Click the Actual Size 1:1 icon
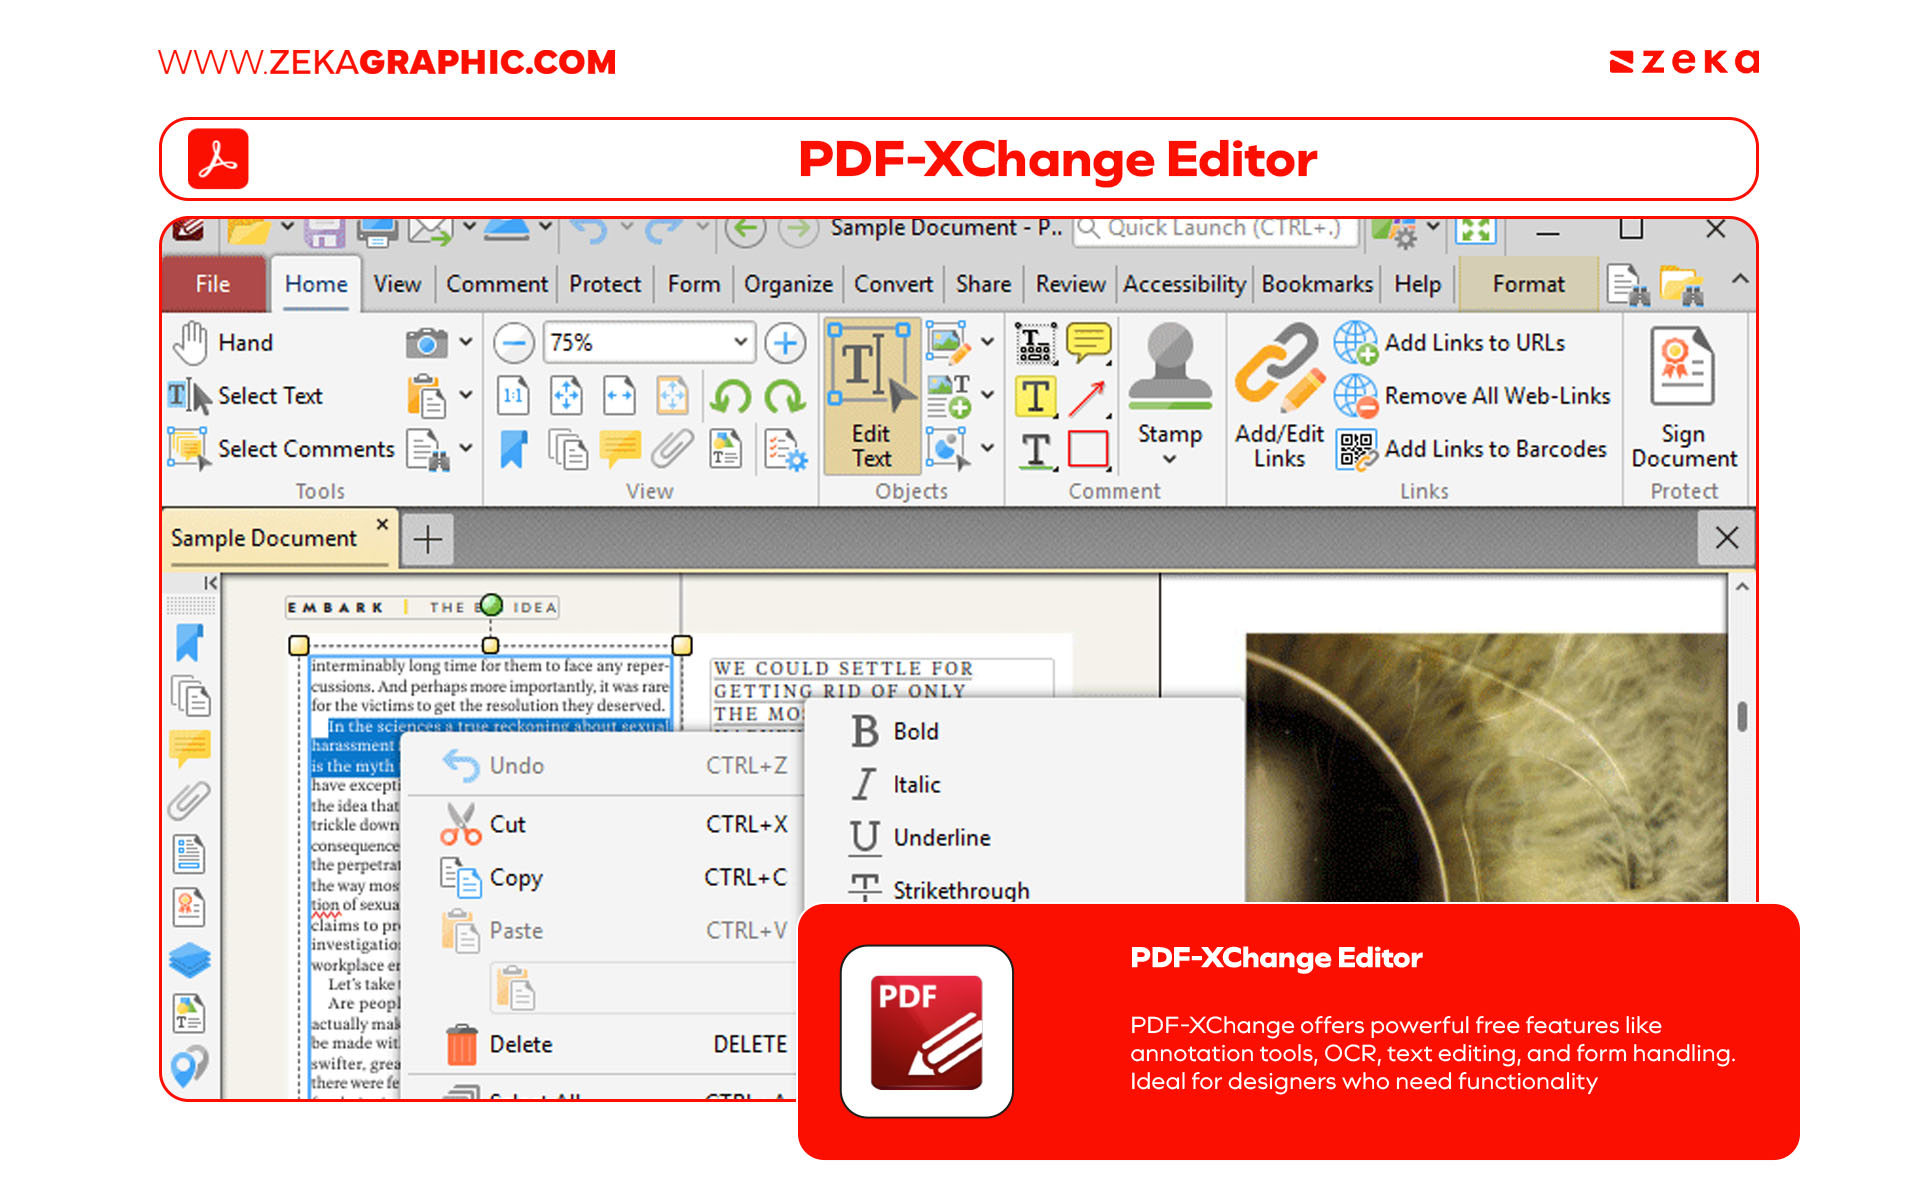1920x1200 pixels. (x=514, y=396)
